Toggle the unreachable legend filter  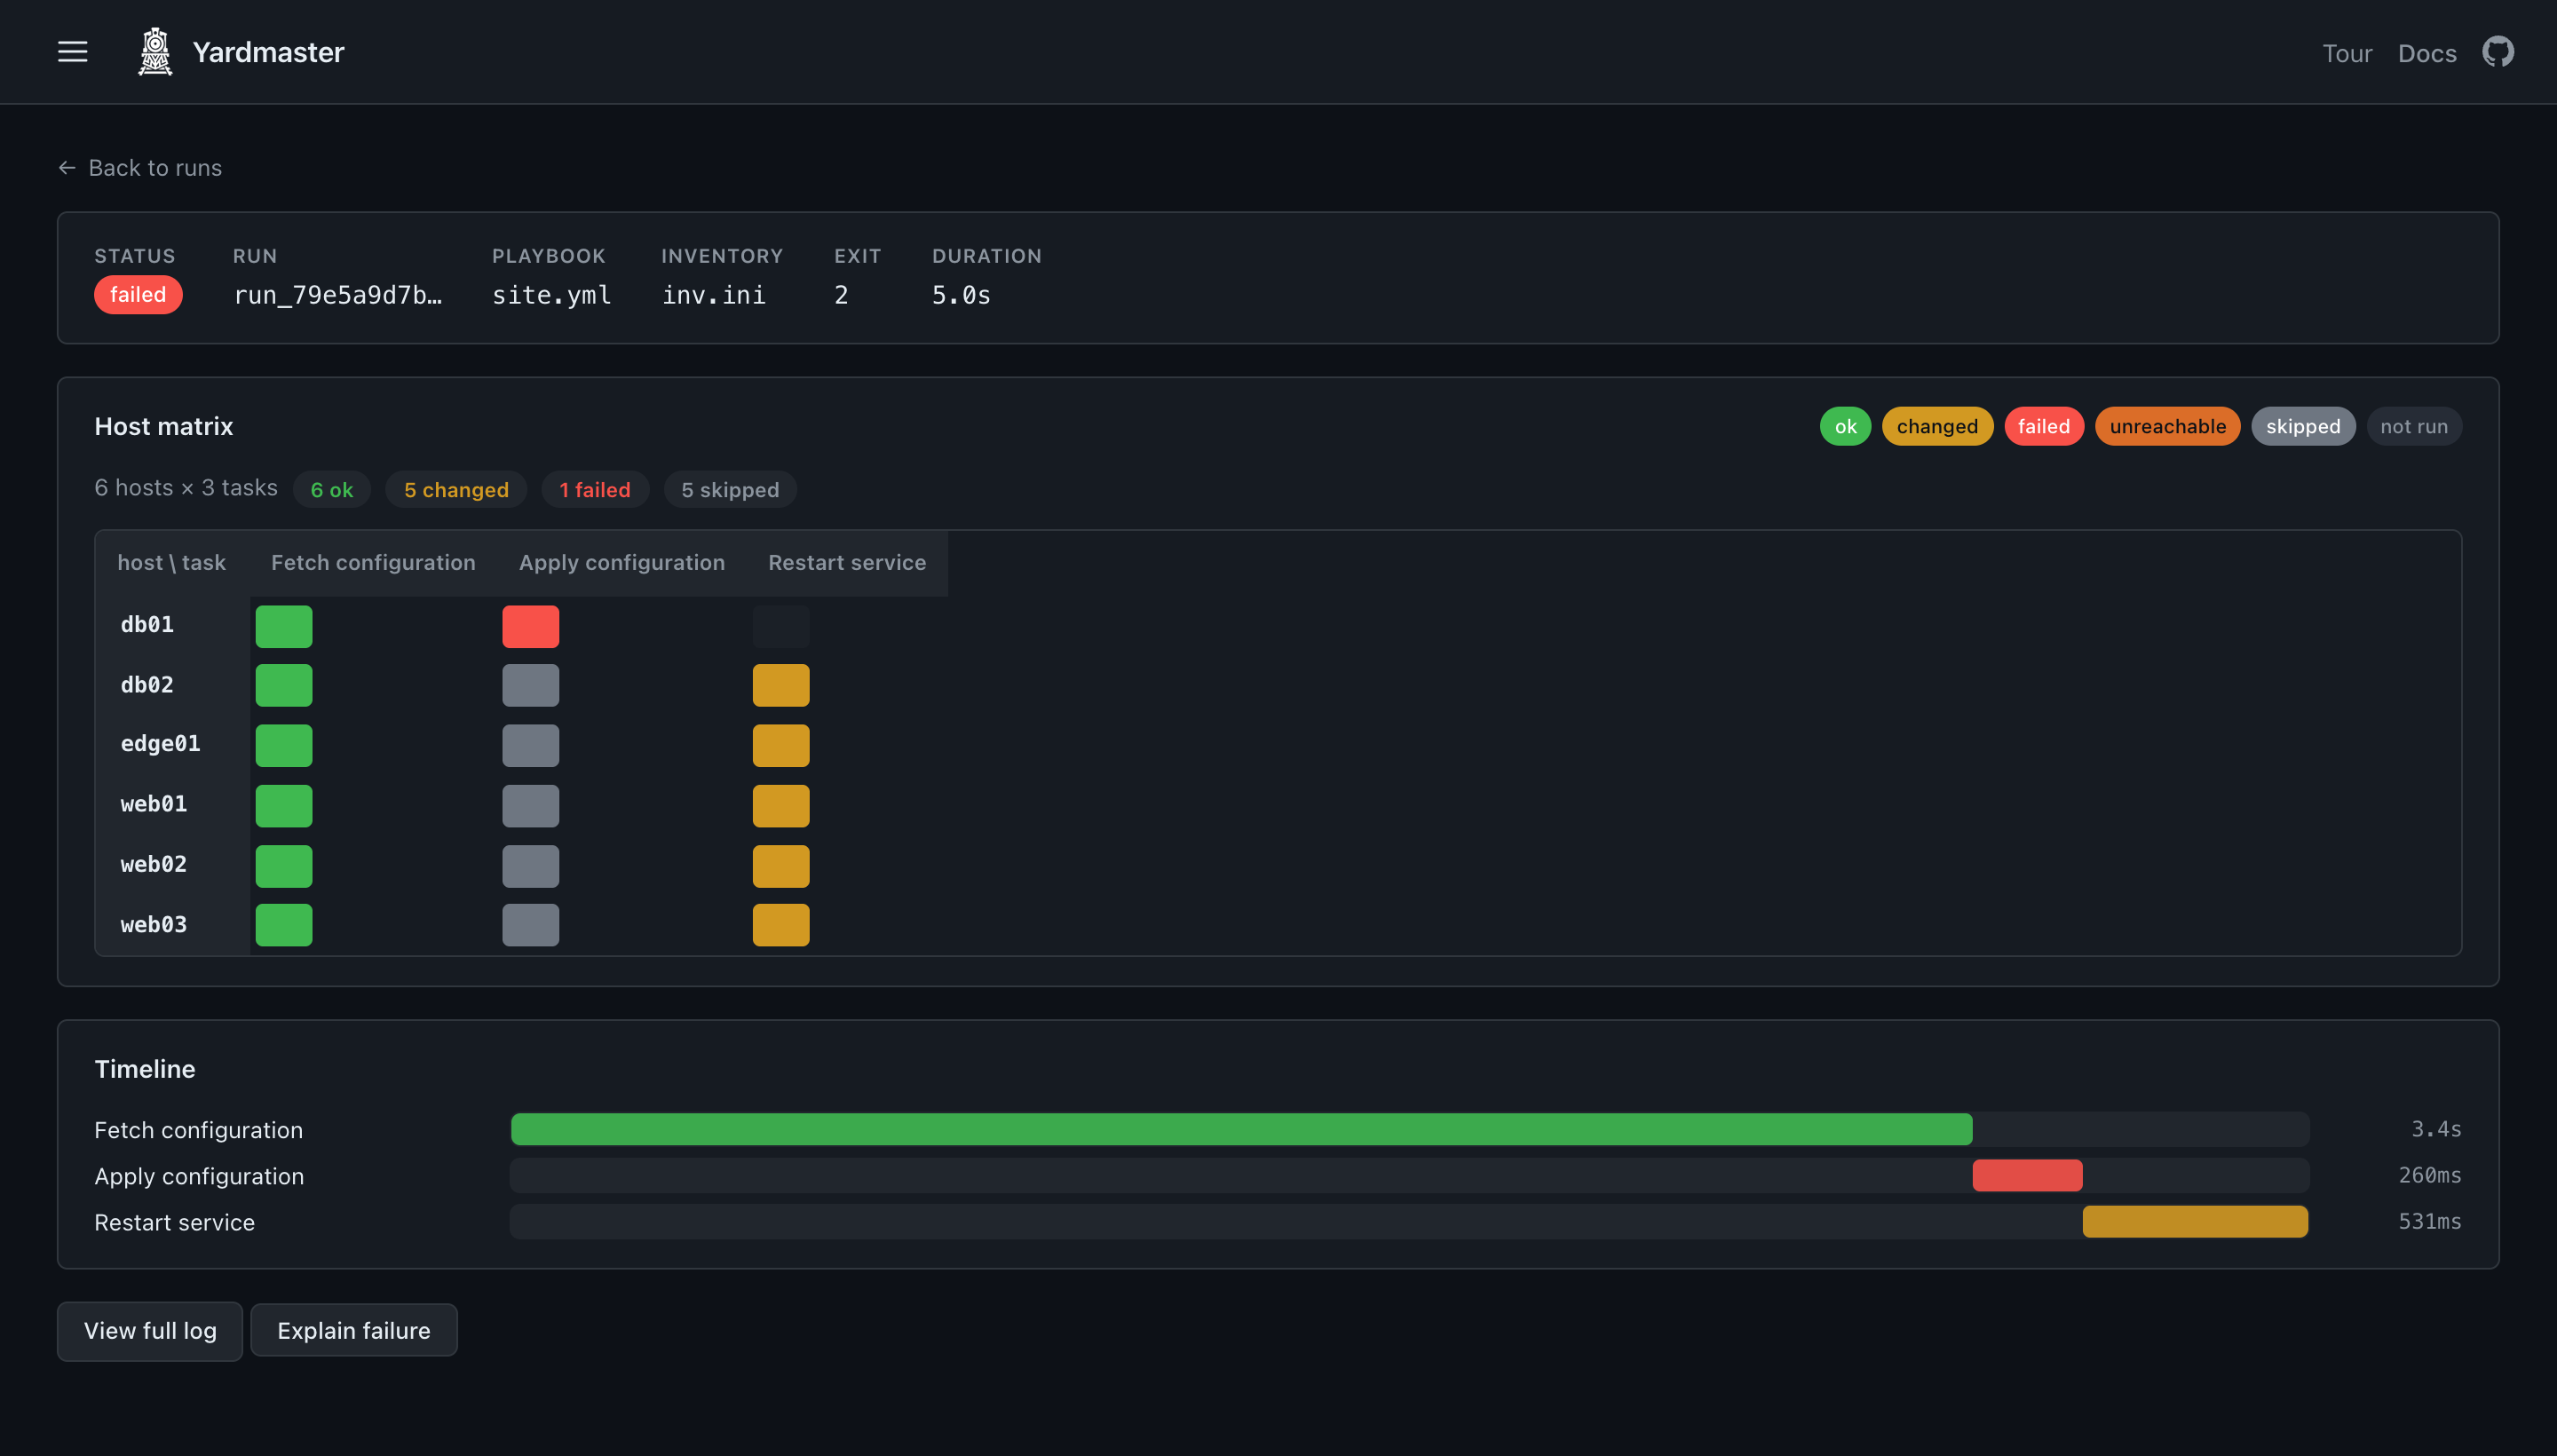click(2167, 426)
